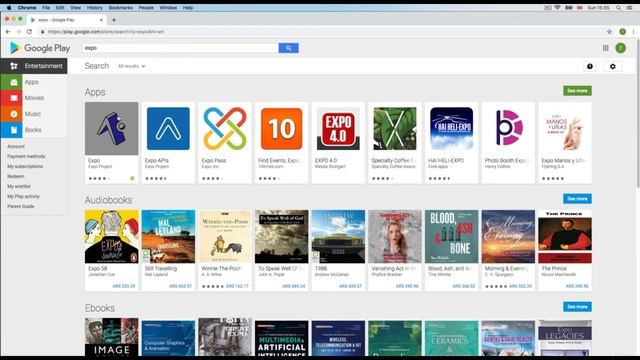
Task: Reload the page with the refresh icon
Action: (29, 31)
